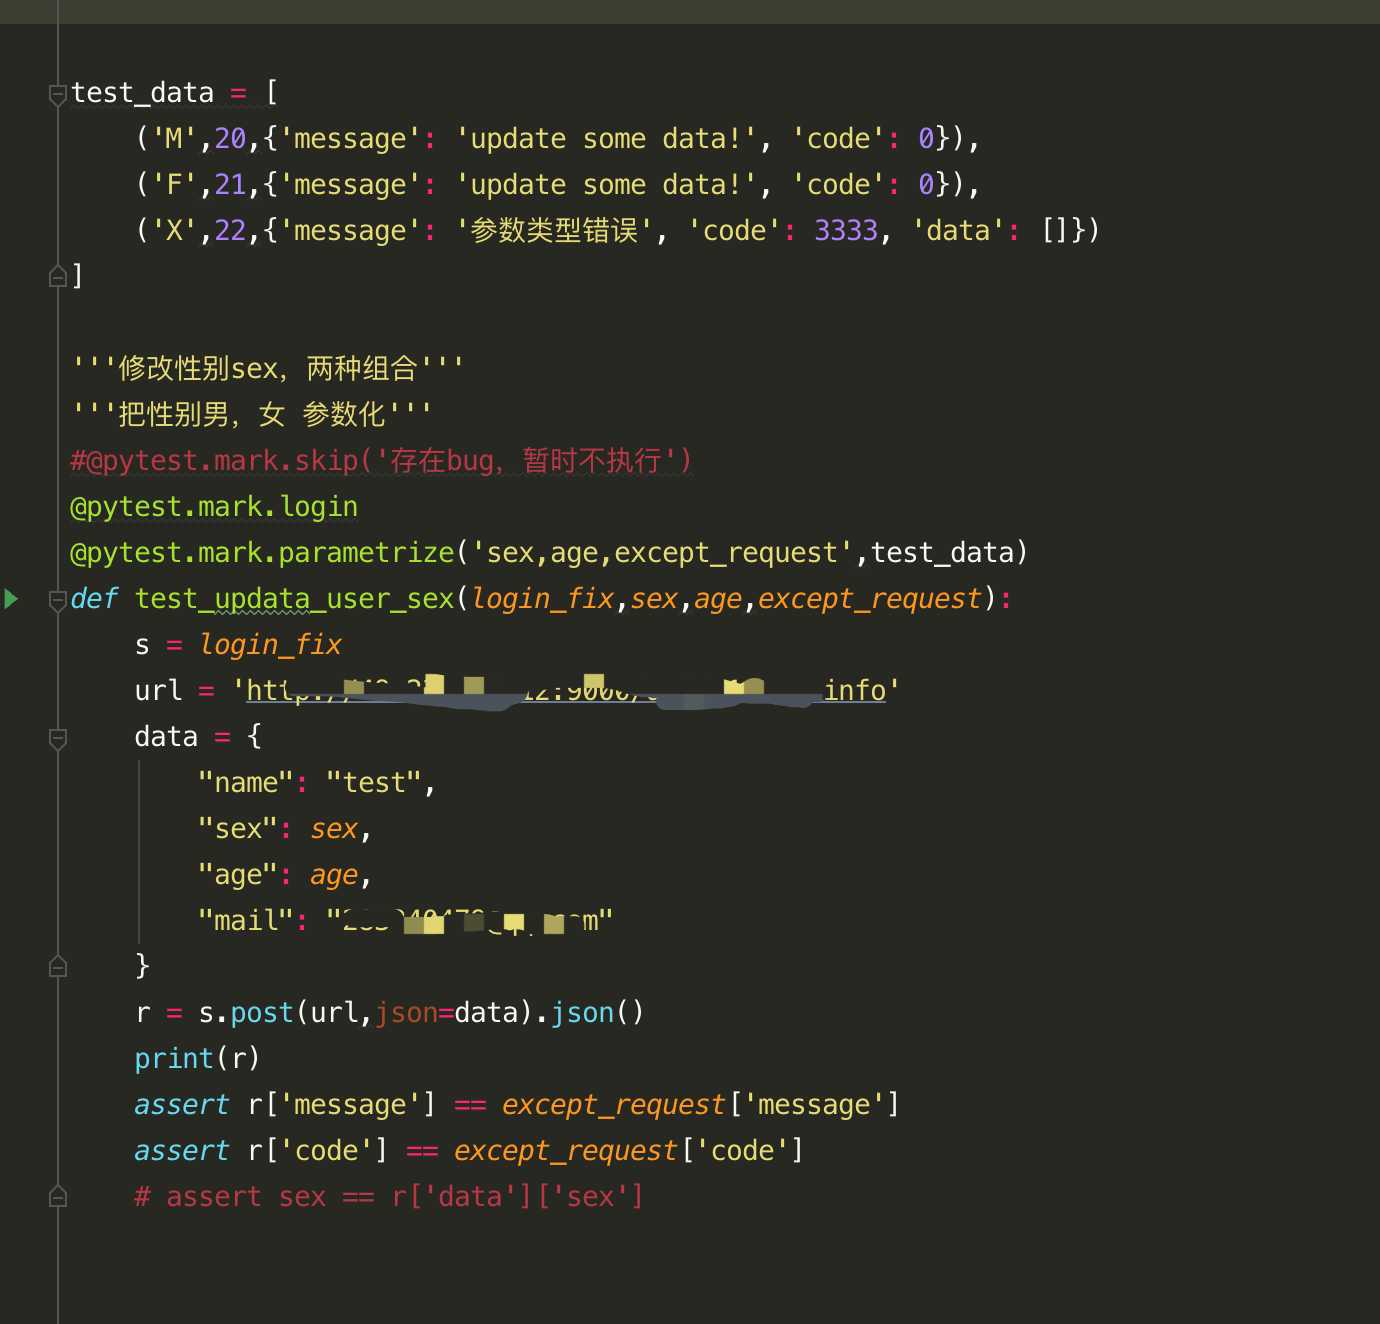Image resolution: width=1380 pixels, height=1324 pixels.
Task: Click the number 20 in the test data
Action: coord(230,139)
